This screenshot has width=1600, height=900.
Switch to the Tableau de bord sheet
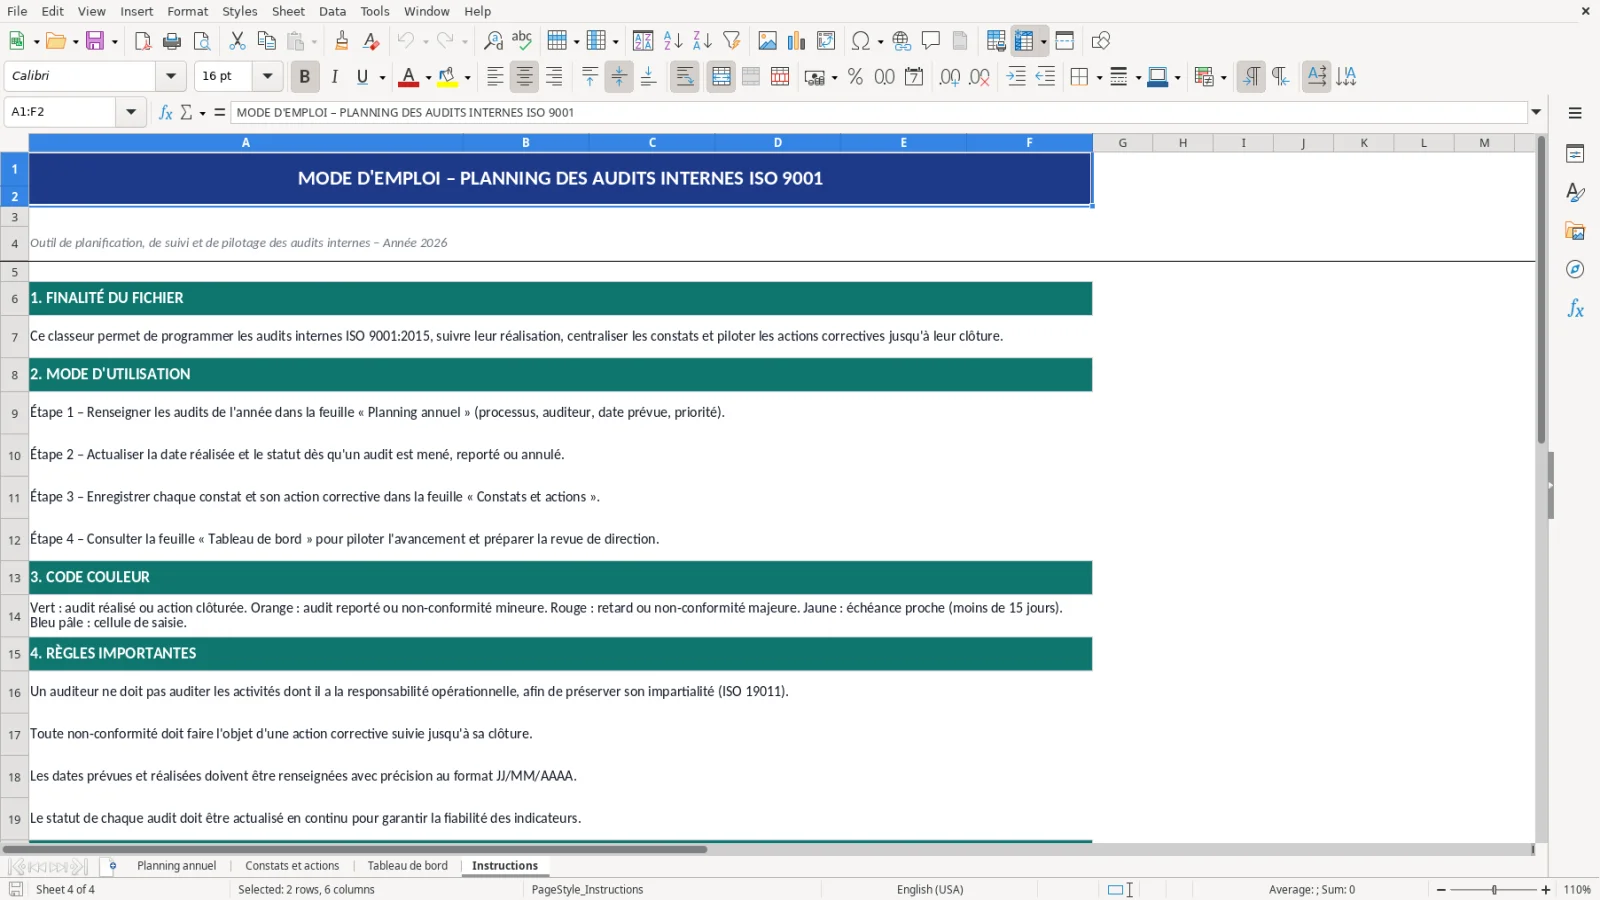[407, 866]
